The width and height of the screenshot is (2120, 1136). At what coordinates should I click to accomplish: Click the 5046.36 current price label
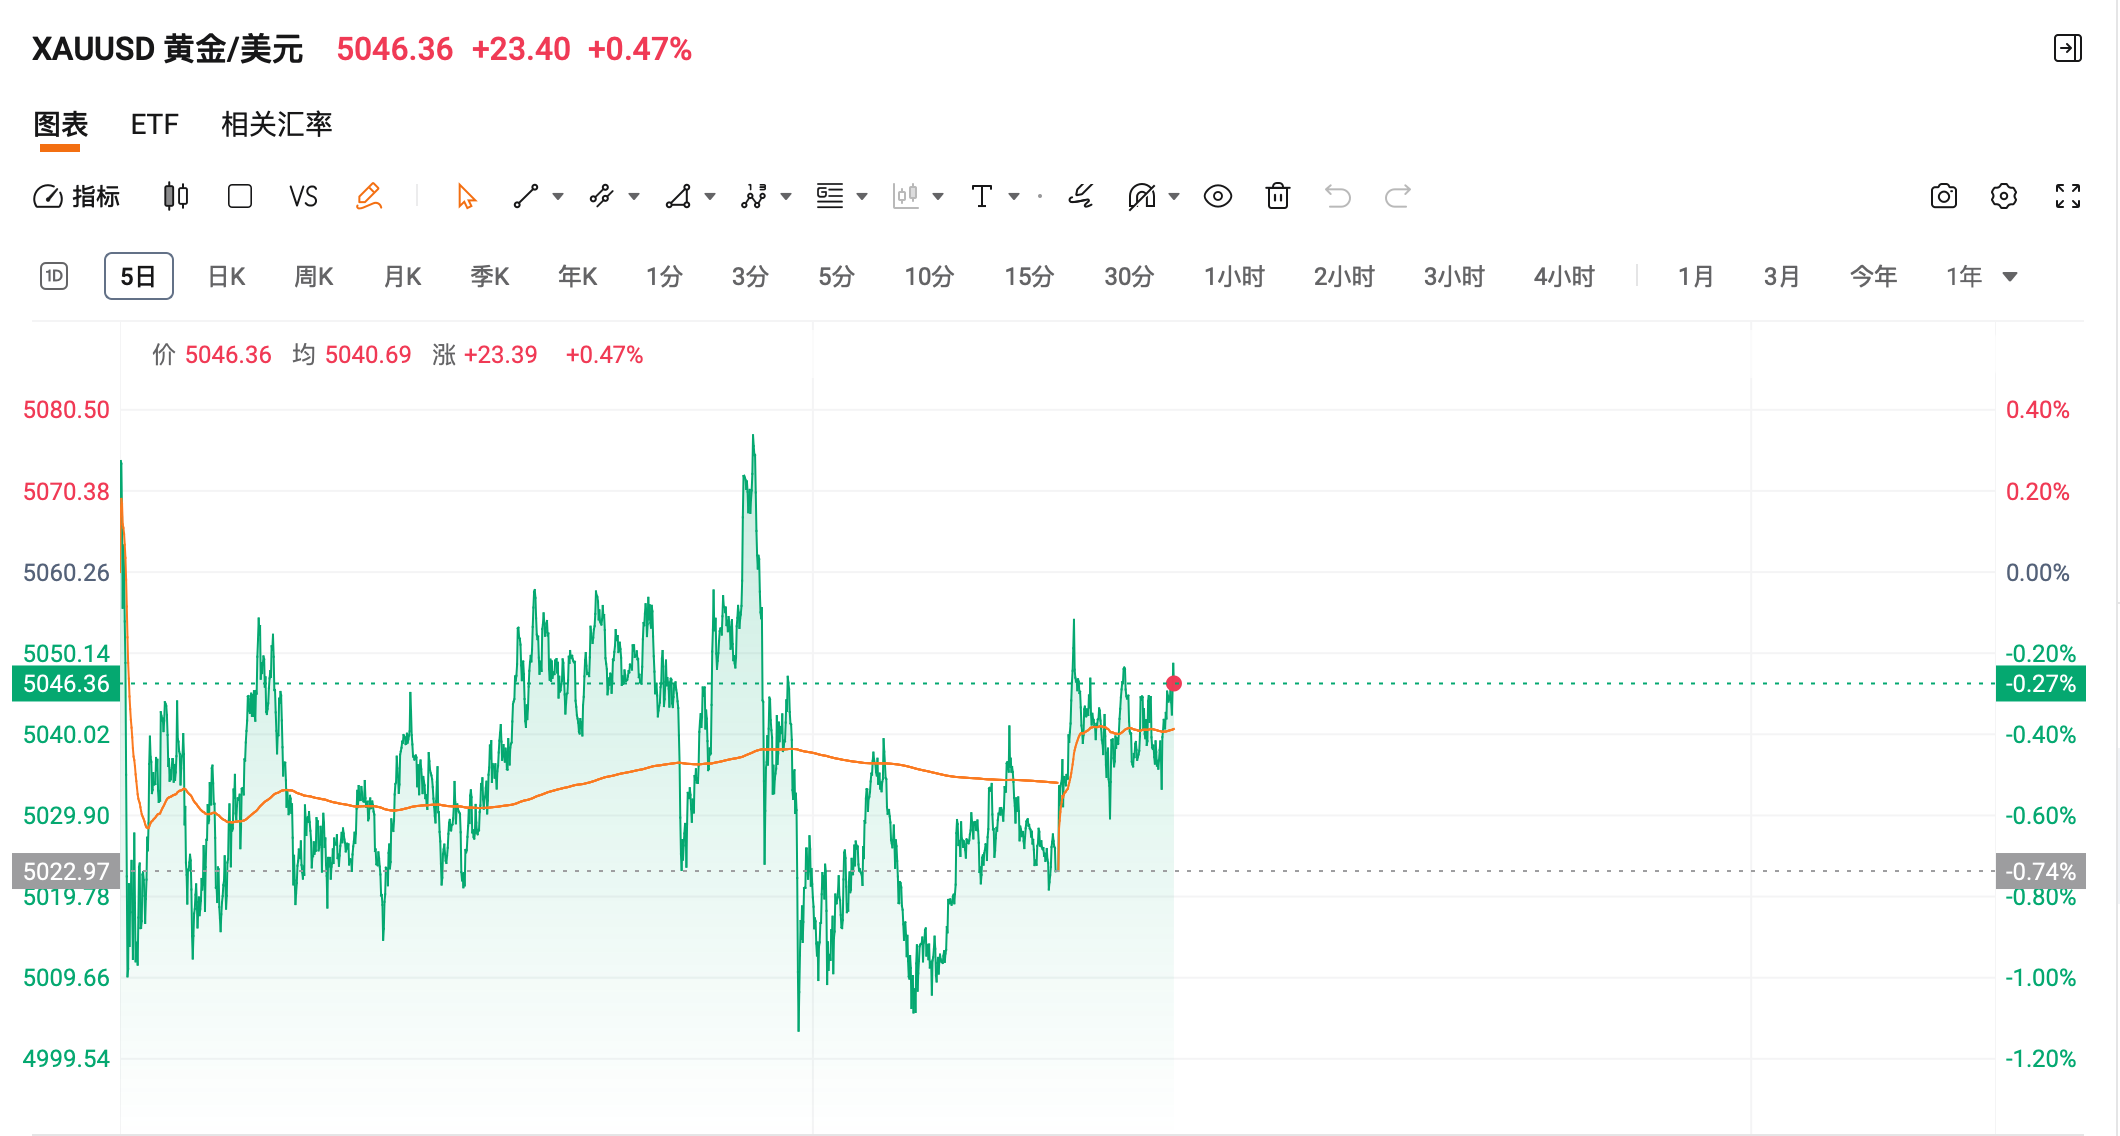pos(66,684)
